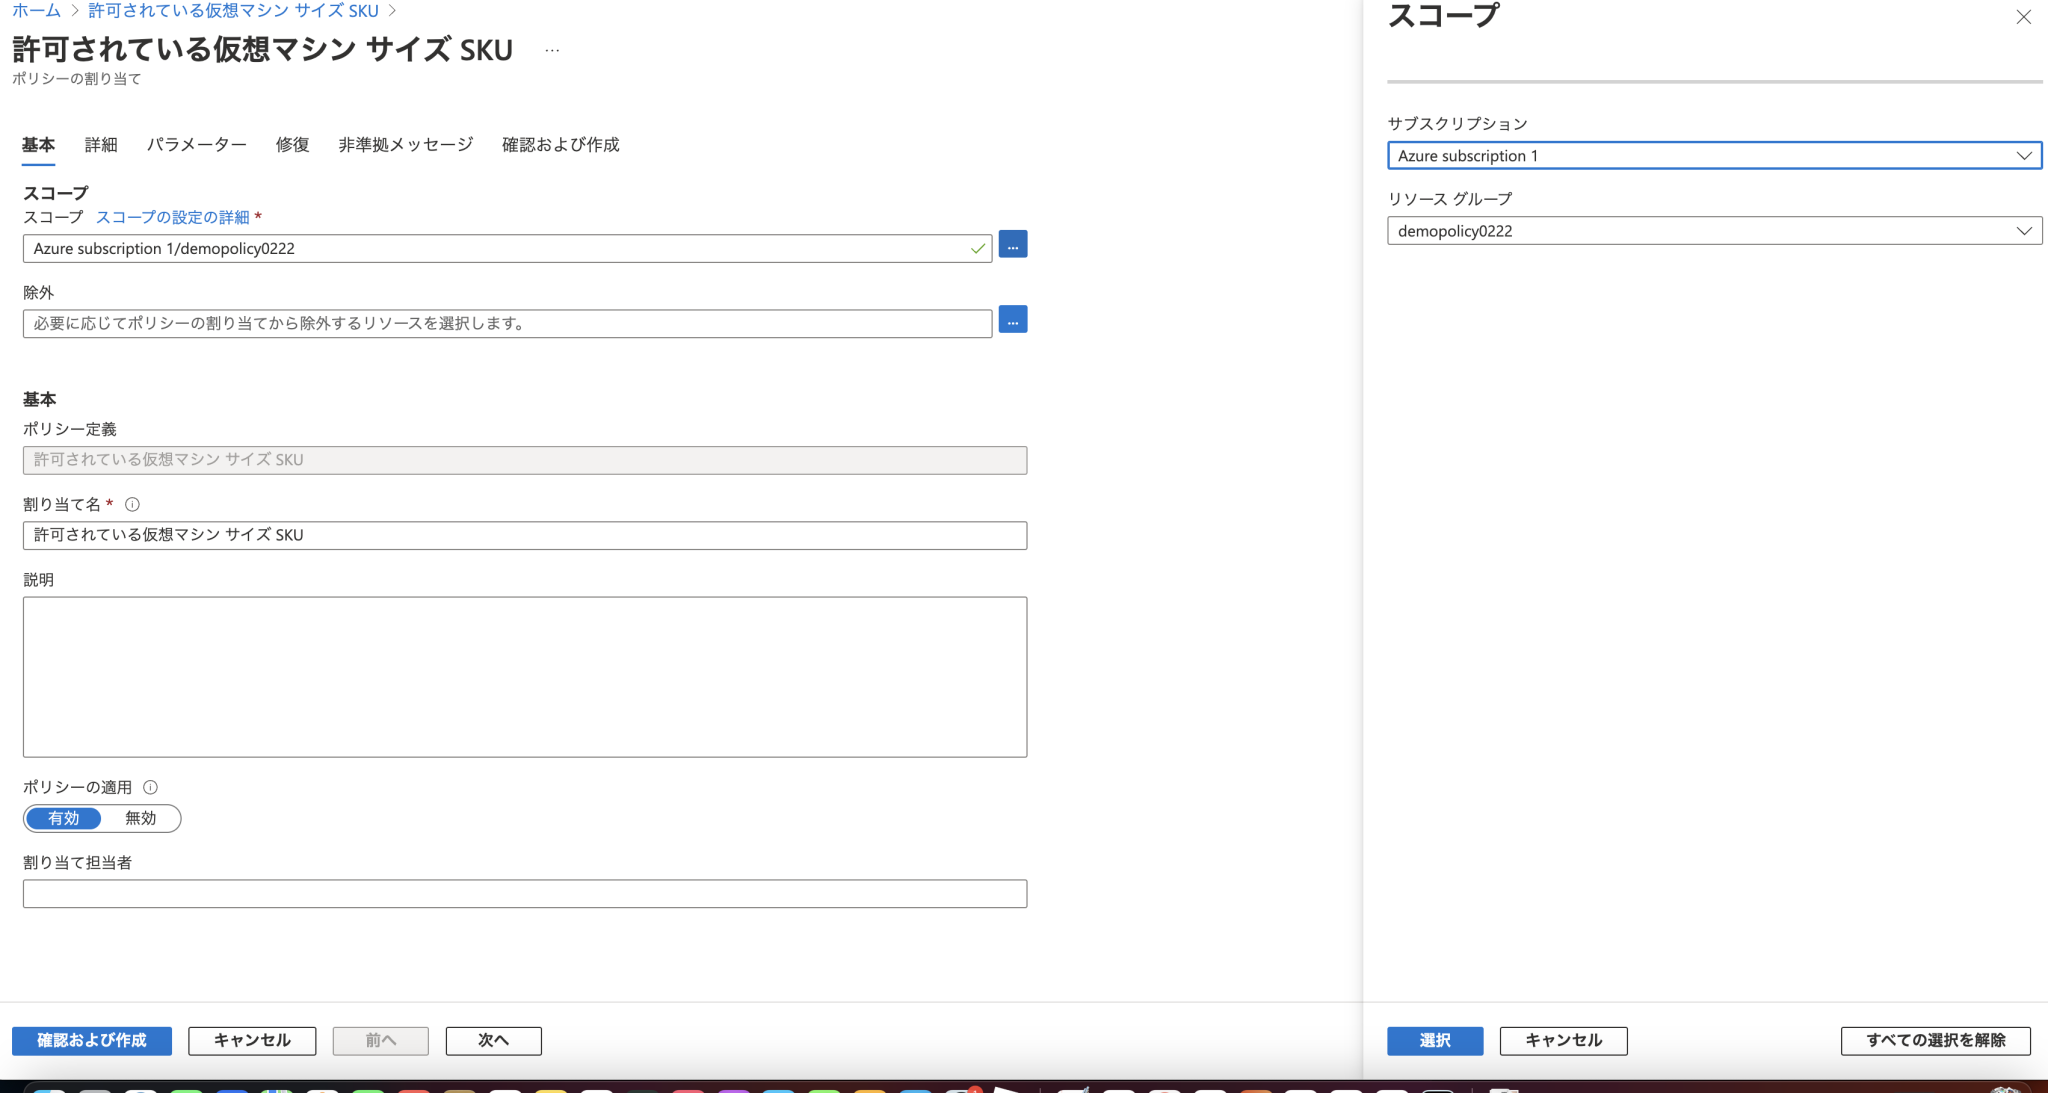This screenshot has height=1093, width=2048.
Task: Open スコープの設定の詳細 link
Action: (172, 217)
